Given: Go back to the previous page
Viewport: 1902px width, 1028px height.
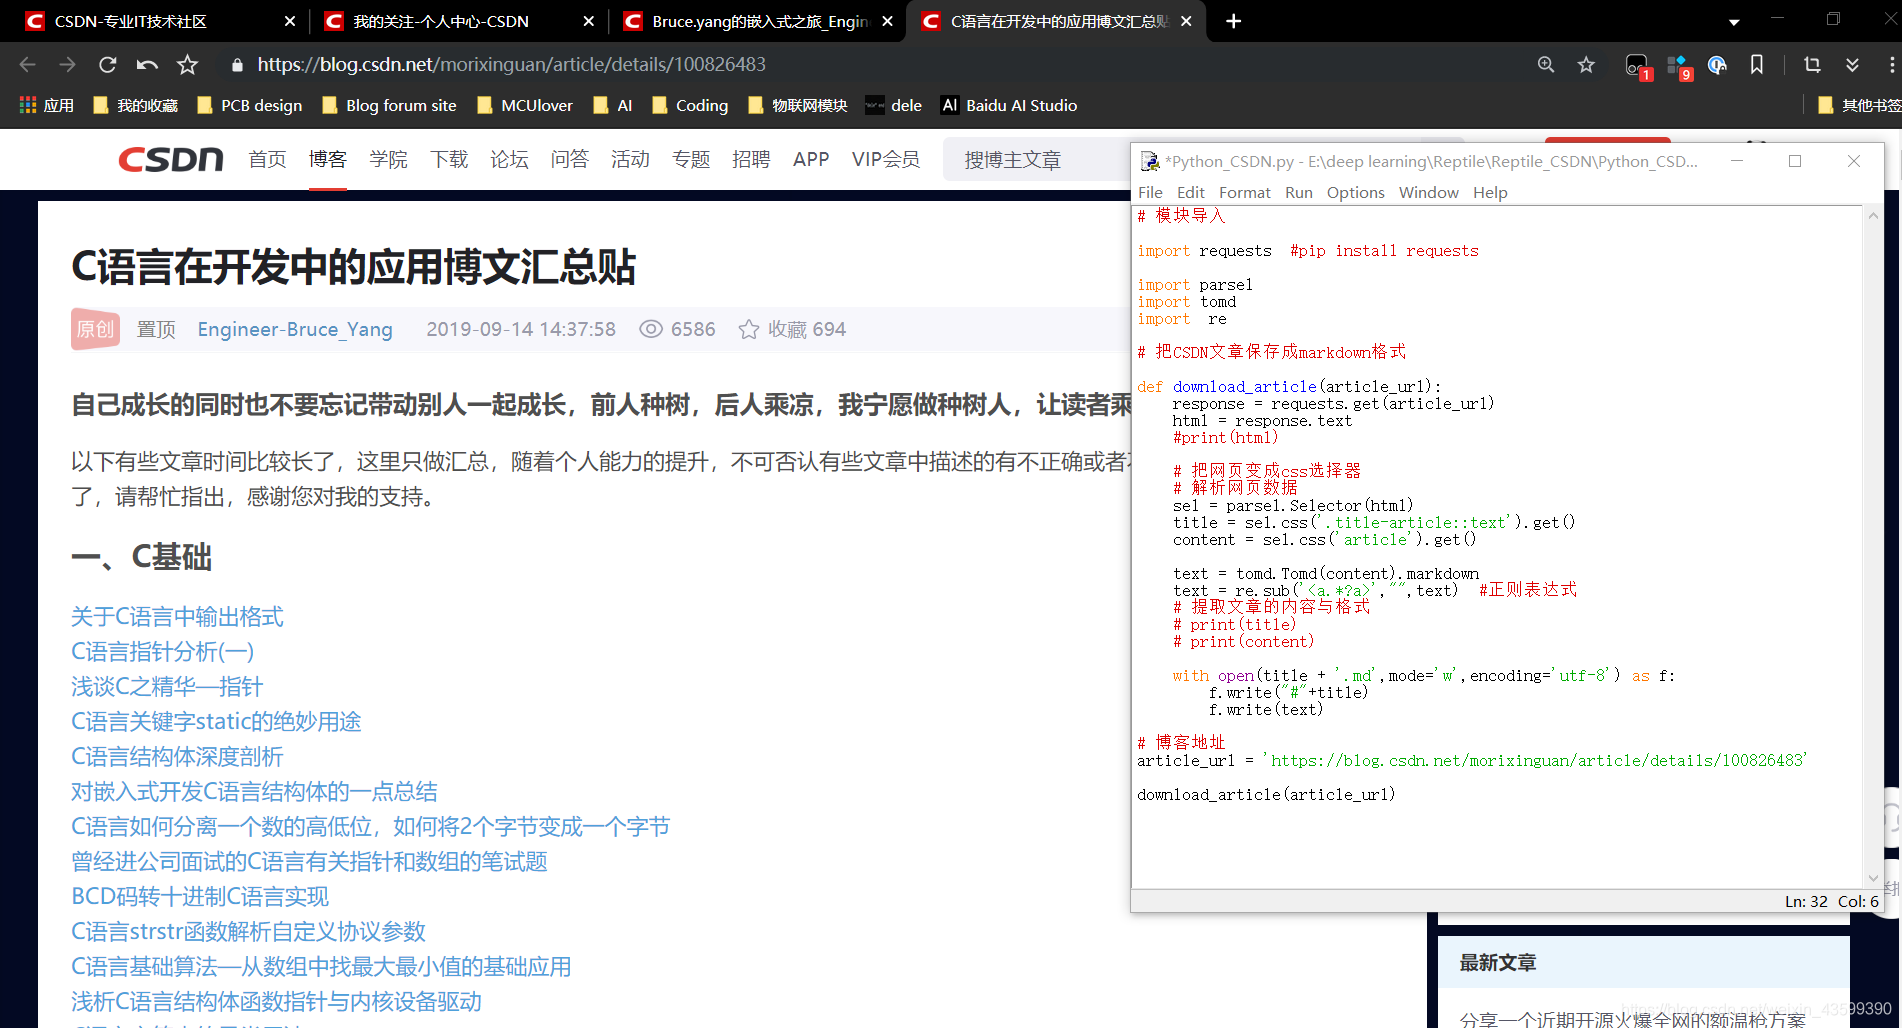Looking at the screenshot, I should click(x=26, y=64).
